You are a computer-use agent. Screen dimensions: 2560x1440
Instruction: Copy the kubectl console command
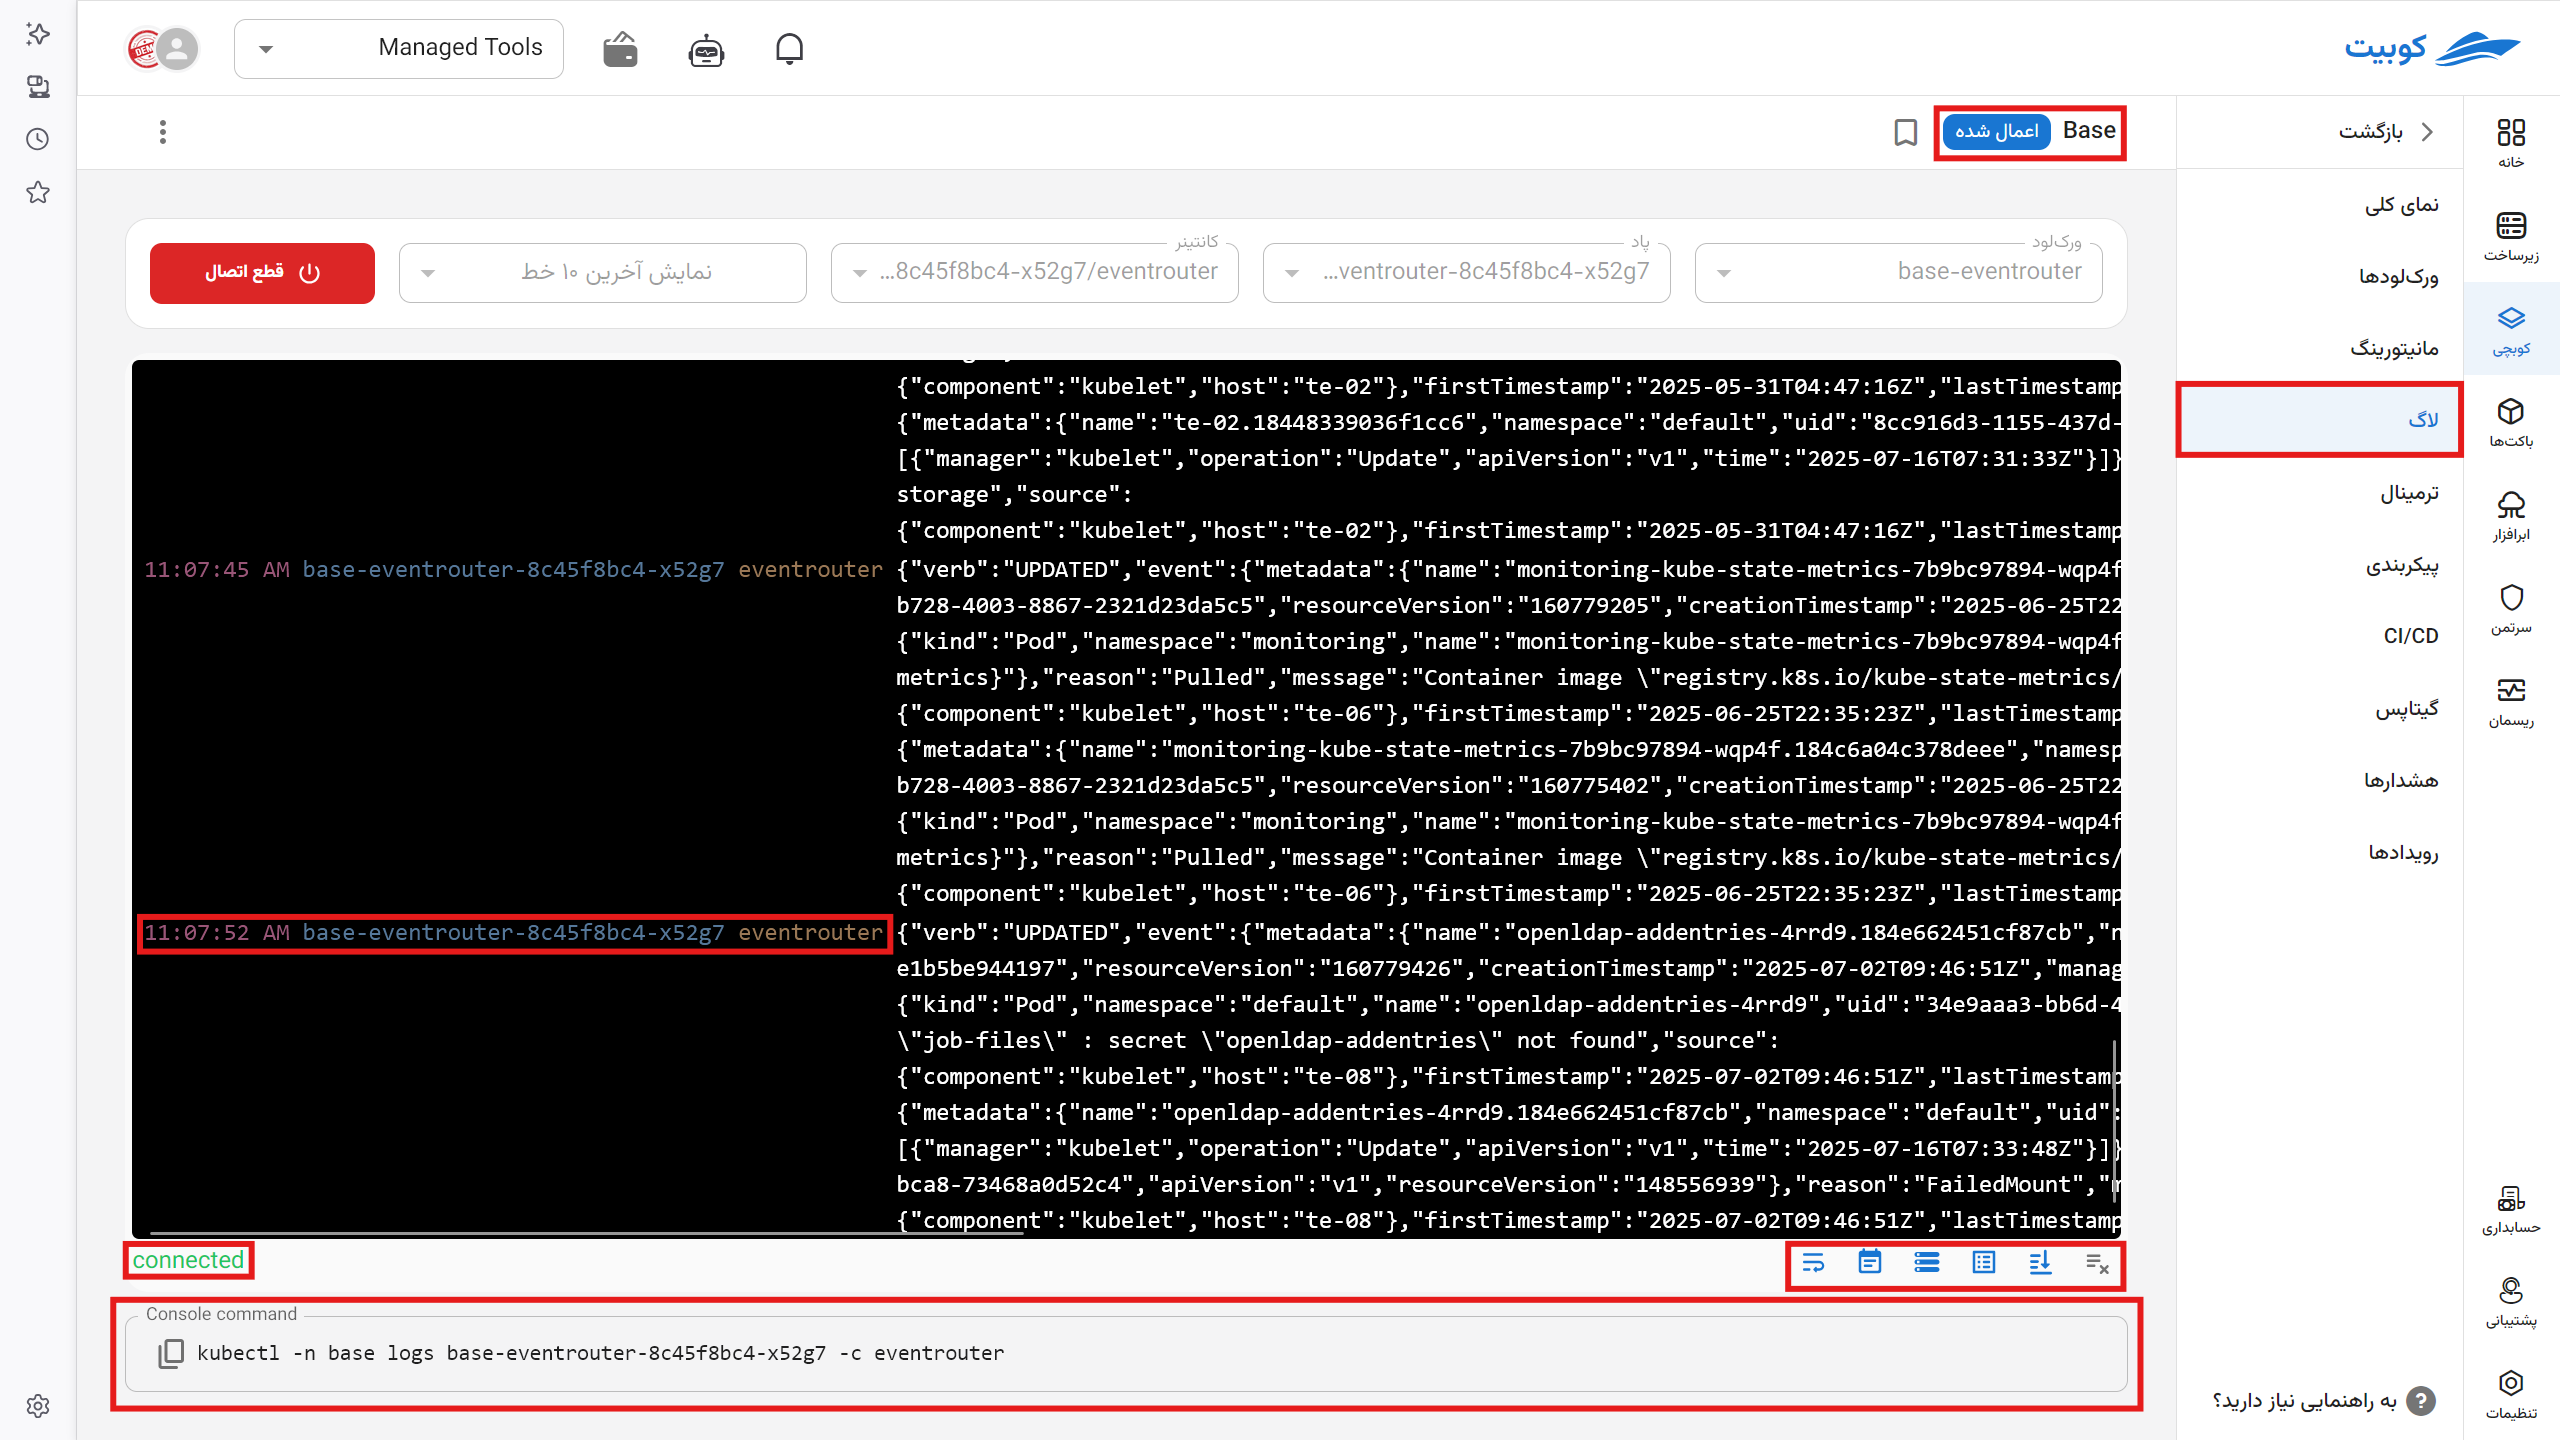click(x=171, y=1353)
